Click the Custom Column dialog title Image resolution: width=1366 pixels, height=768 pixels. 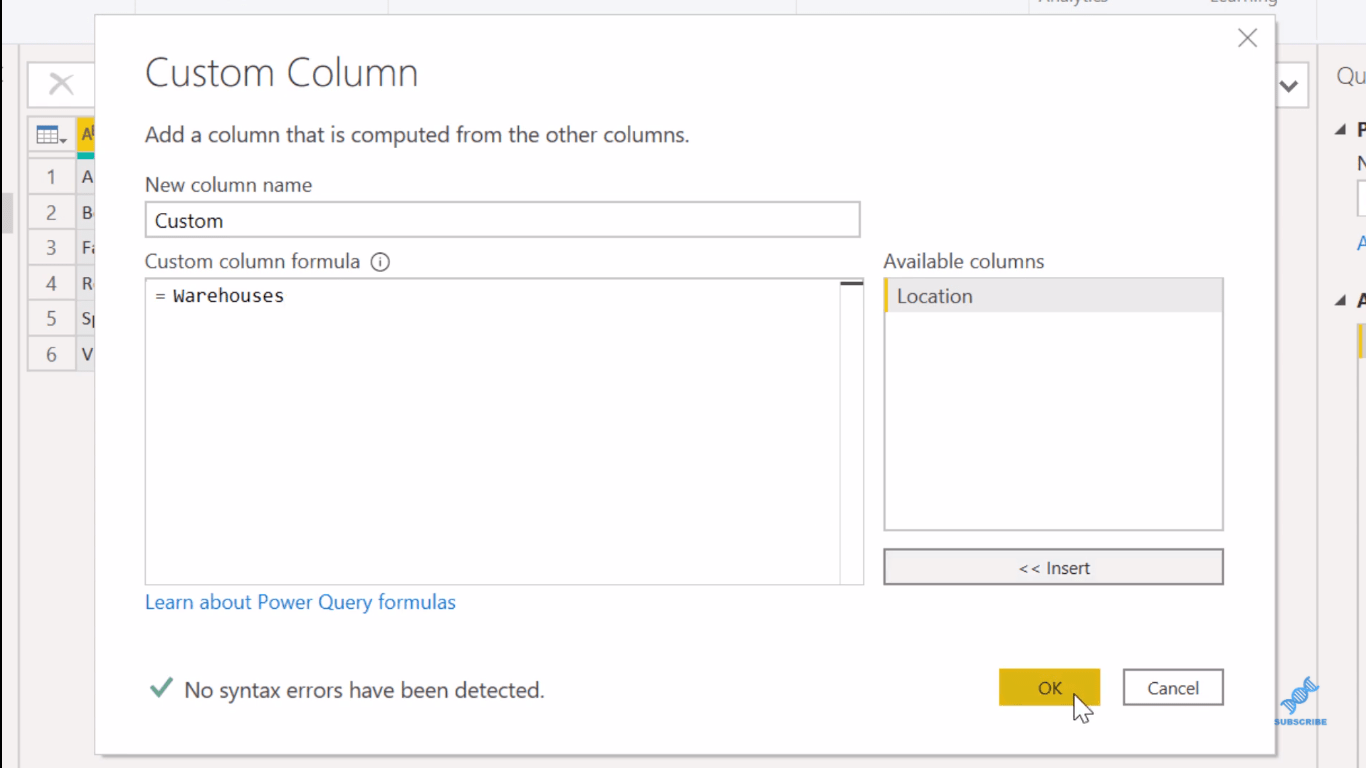click(282, 73)
